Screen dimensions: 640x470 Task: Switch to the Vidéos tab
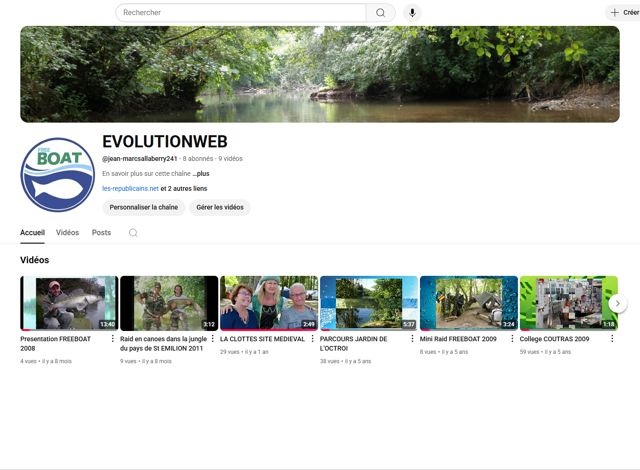pos(67,233)
